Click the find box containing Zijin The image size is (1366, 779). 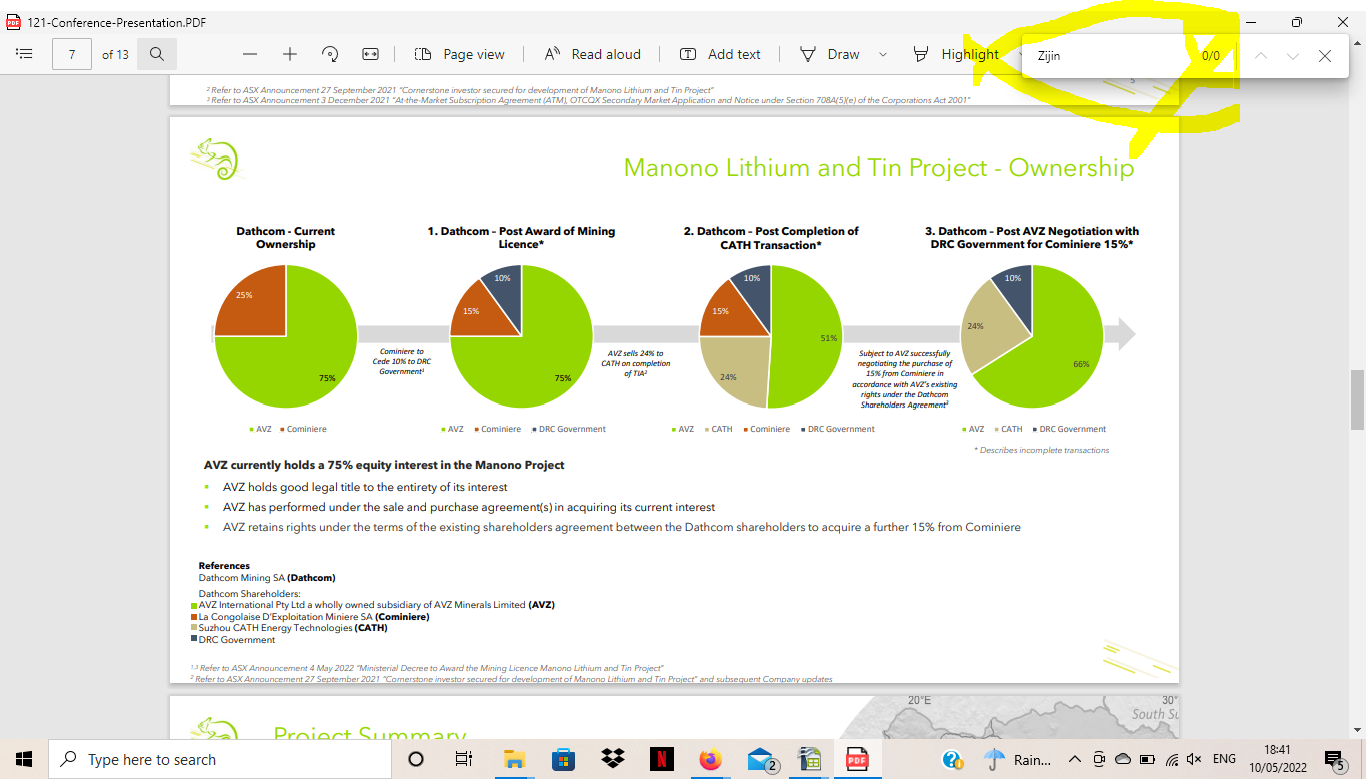[1110, 56]
